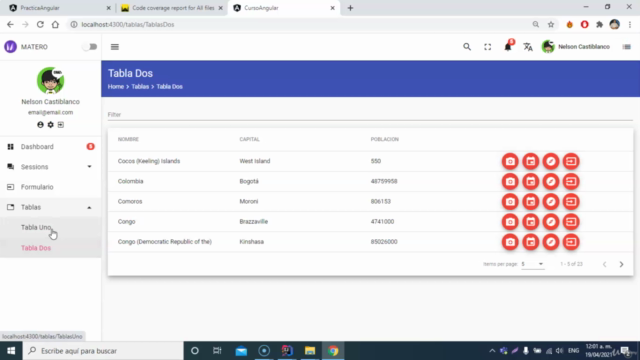The width and height of the screenshot is (640, 360).
Task: Click compass icon in Colombia row
Action: 551,181
